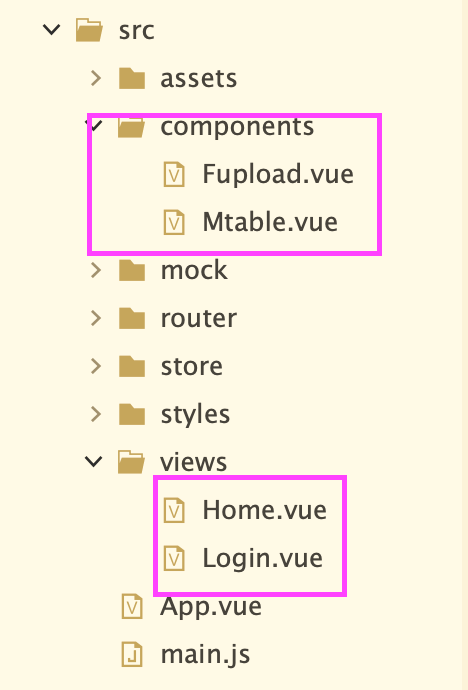468x690 pixels.
Task: Click the store folder icon
Action: (132, 367)
